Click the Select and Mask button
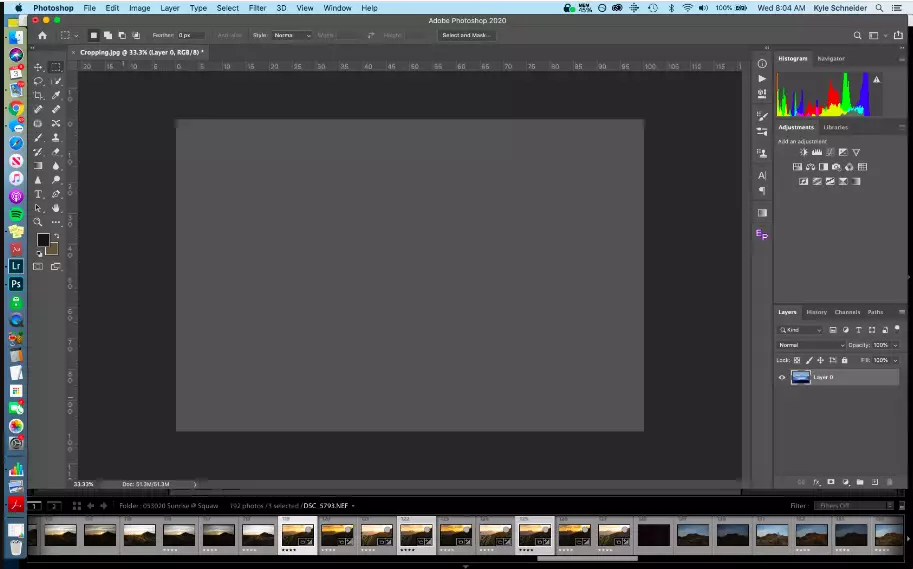 tap(464, 35)
